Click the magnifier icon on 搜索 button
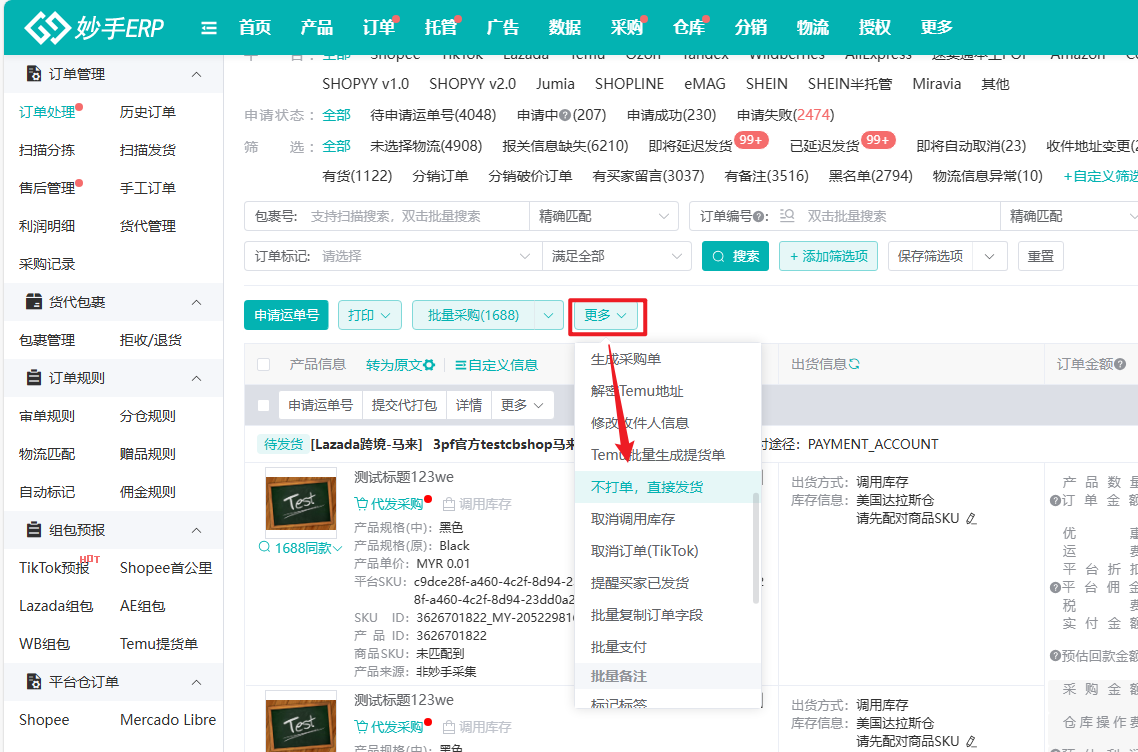Image resolution: width=1138 pixels, height=752 pixels. pos(719,256)
